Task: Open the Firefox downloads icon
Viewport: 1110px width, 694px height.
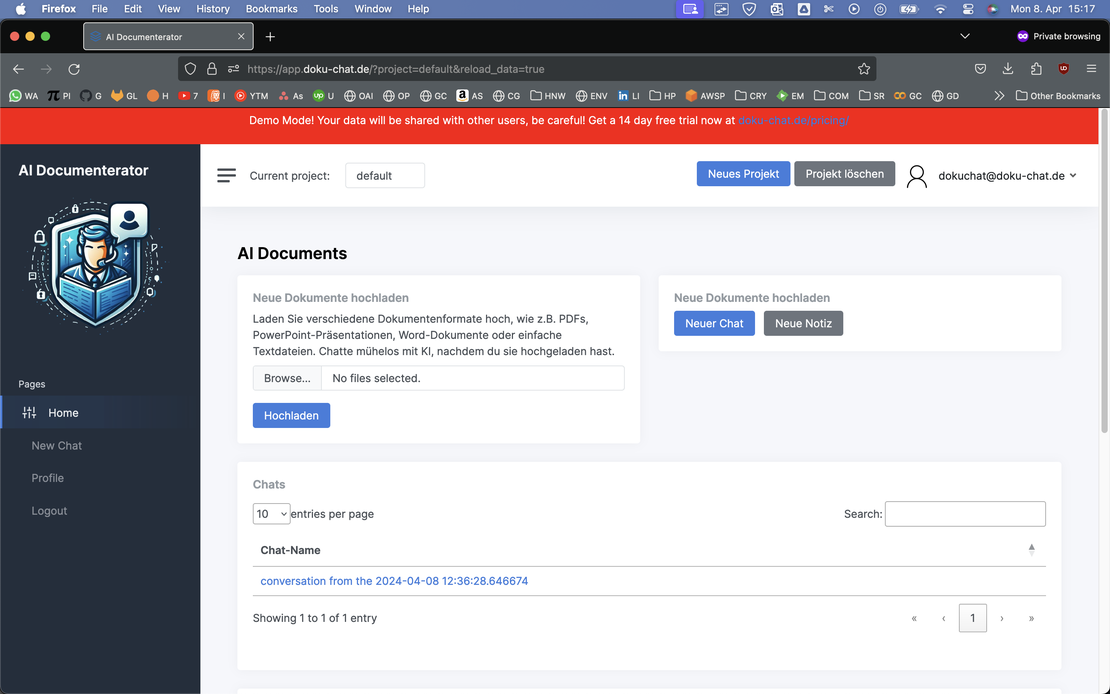Action: [x=1008, y=69]
